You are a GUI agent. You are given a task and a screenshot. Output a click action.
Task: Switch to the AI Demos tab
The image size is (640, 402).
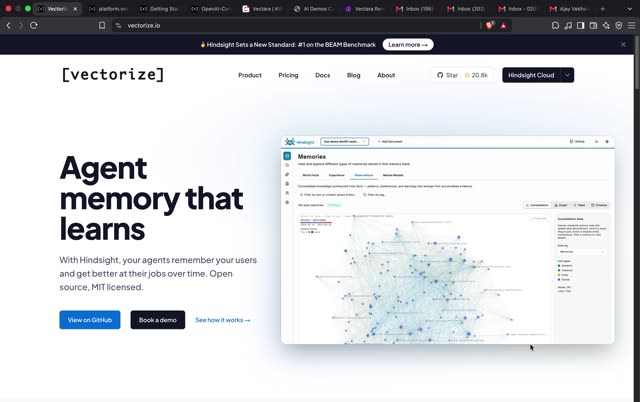pyautogui.click(x=313, y=9)
